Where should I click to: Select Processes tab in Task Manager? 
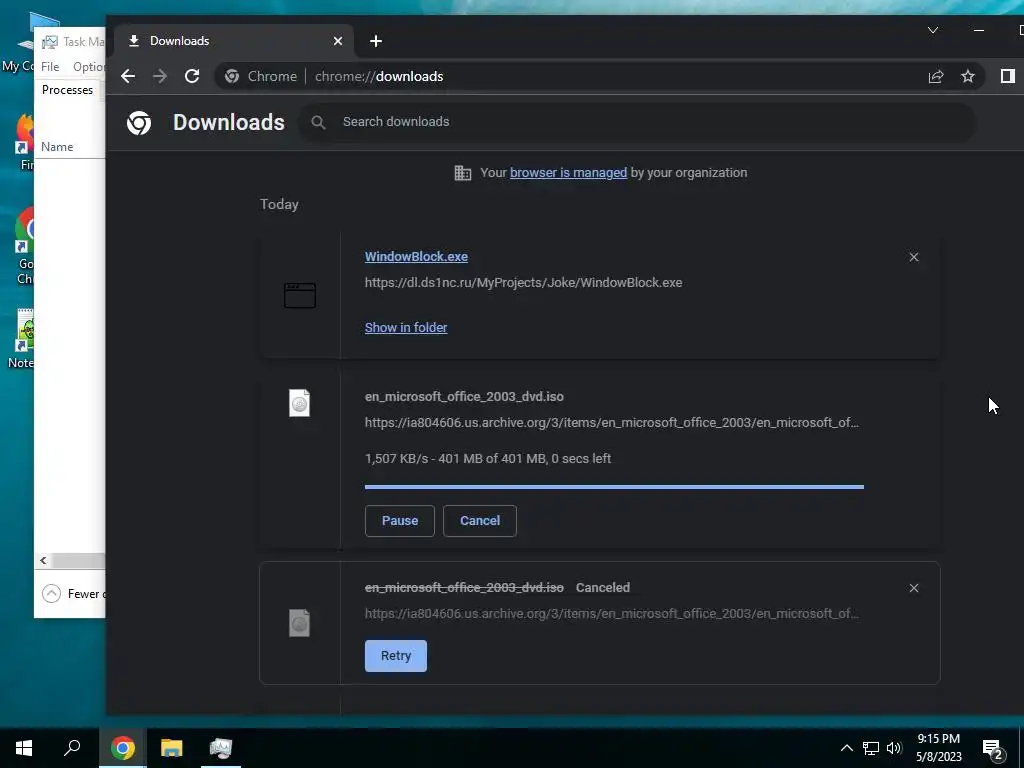click(67, 90)
